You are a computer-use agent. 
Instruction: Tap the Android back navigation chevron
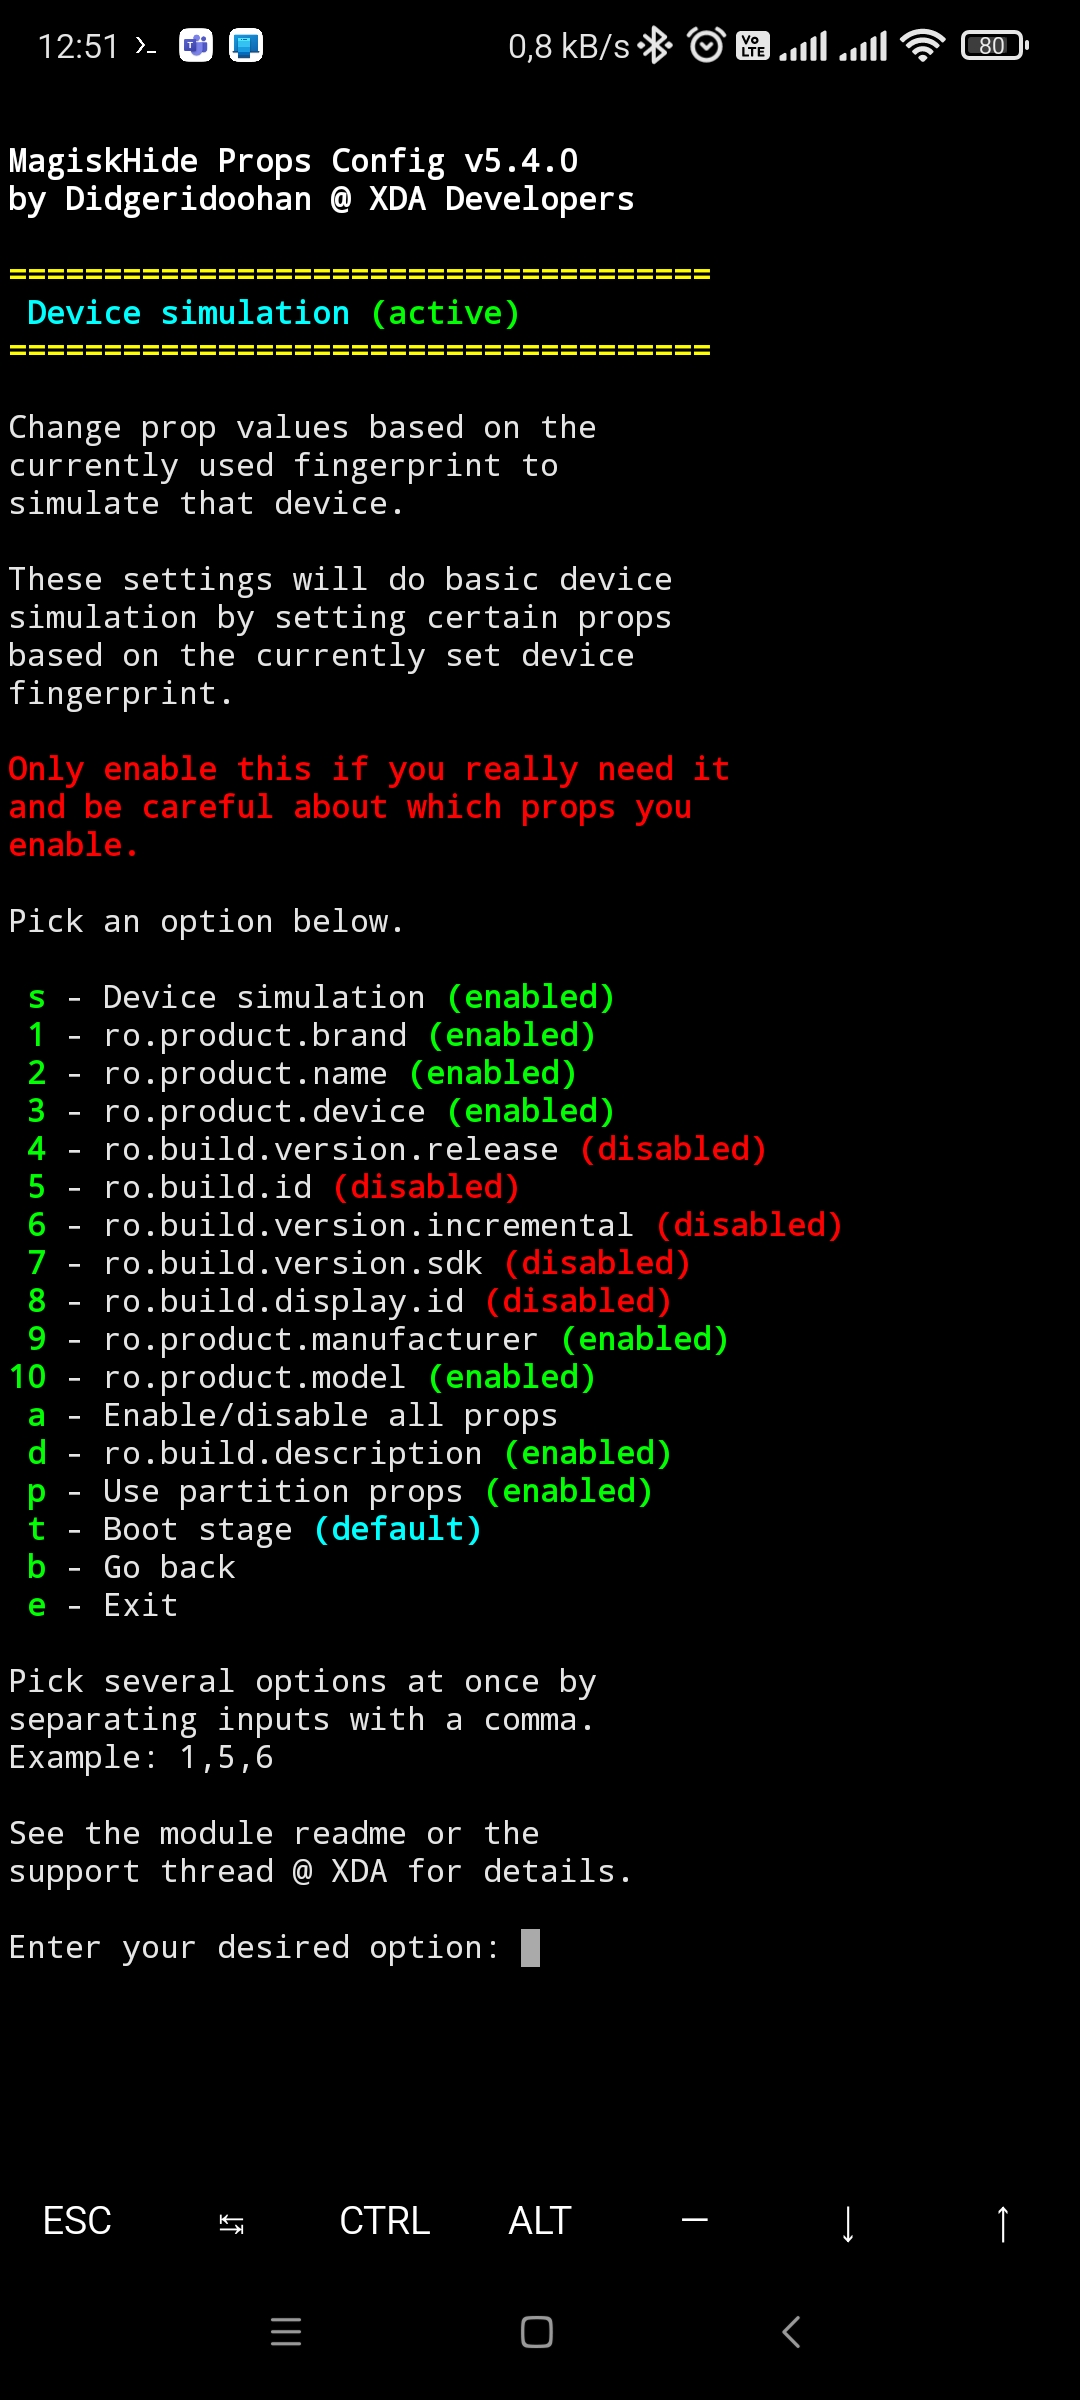click(791, 2332)
